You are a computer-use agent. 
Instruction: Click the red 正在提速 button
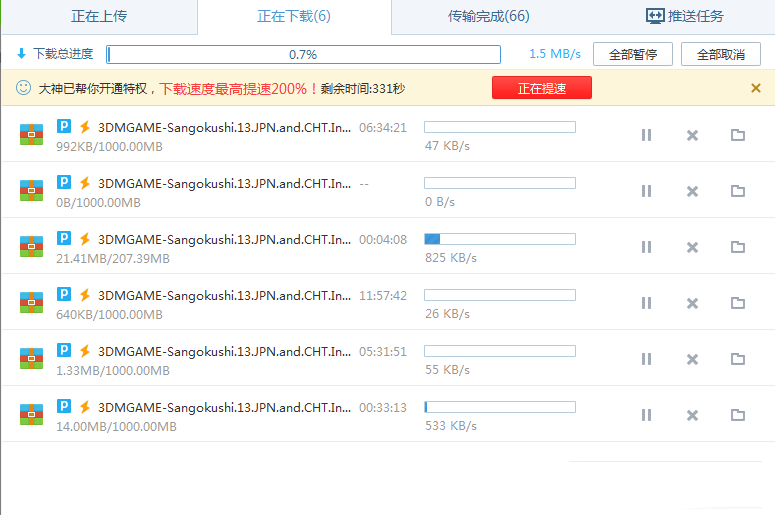(542, 88)
